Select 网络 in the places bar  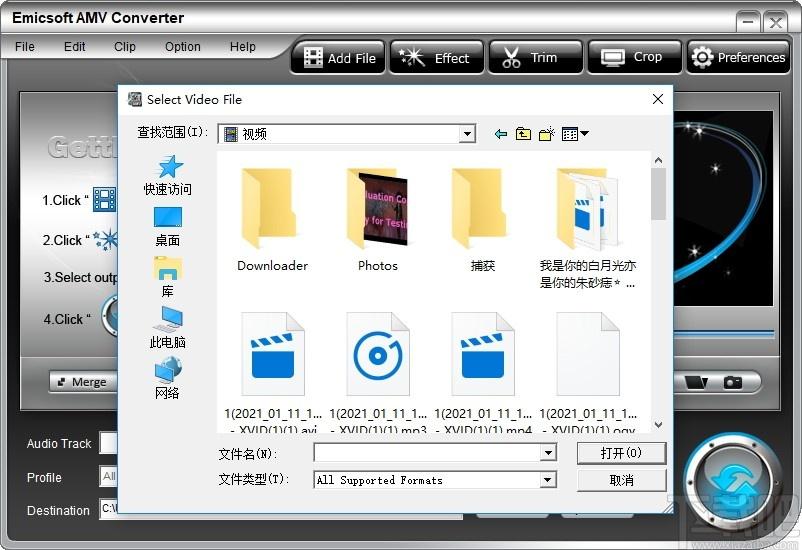167,378
